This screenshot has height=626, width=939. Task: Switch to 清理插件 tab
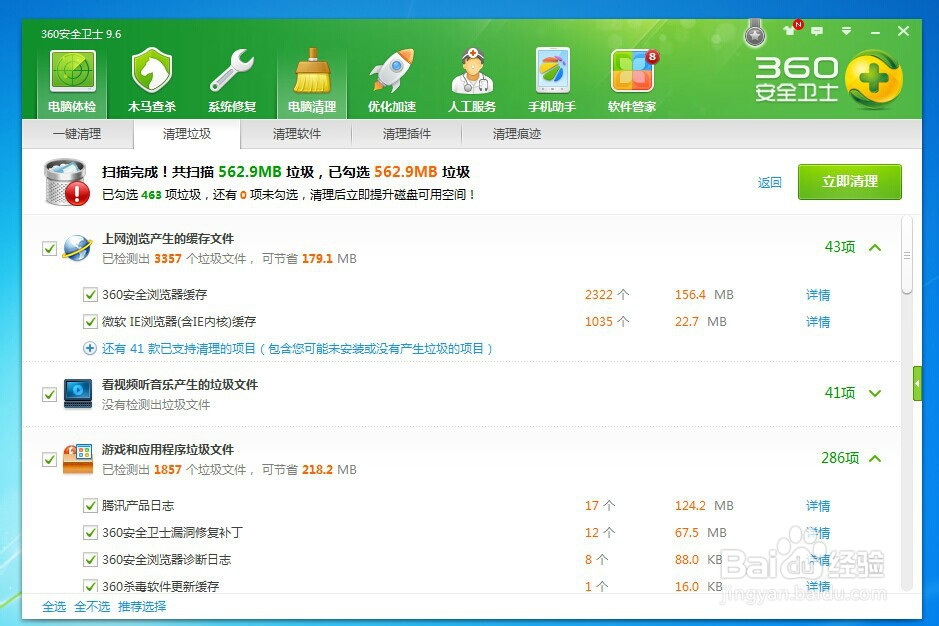pos(407,134)
